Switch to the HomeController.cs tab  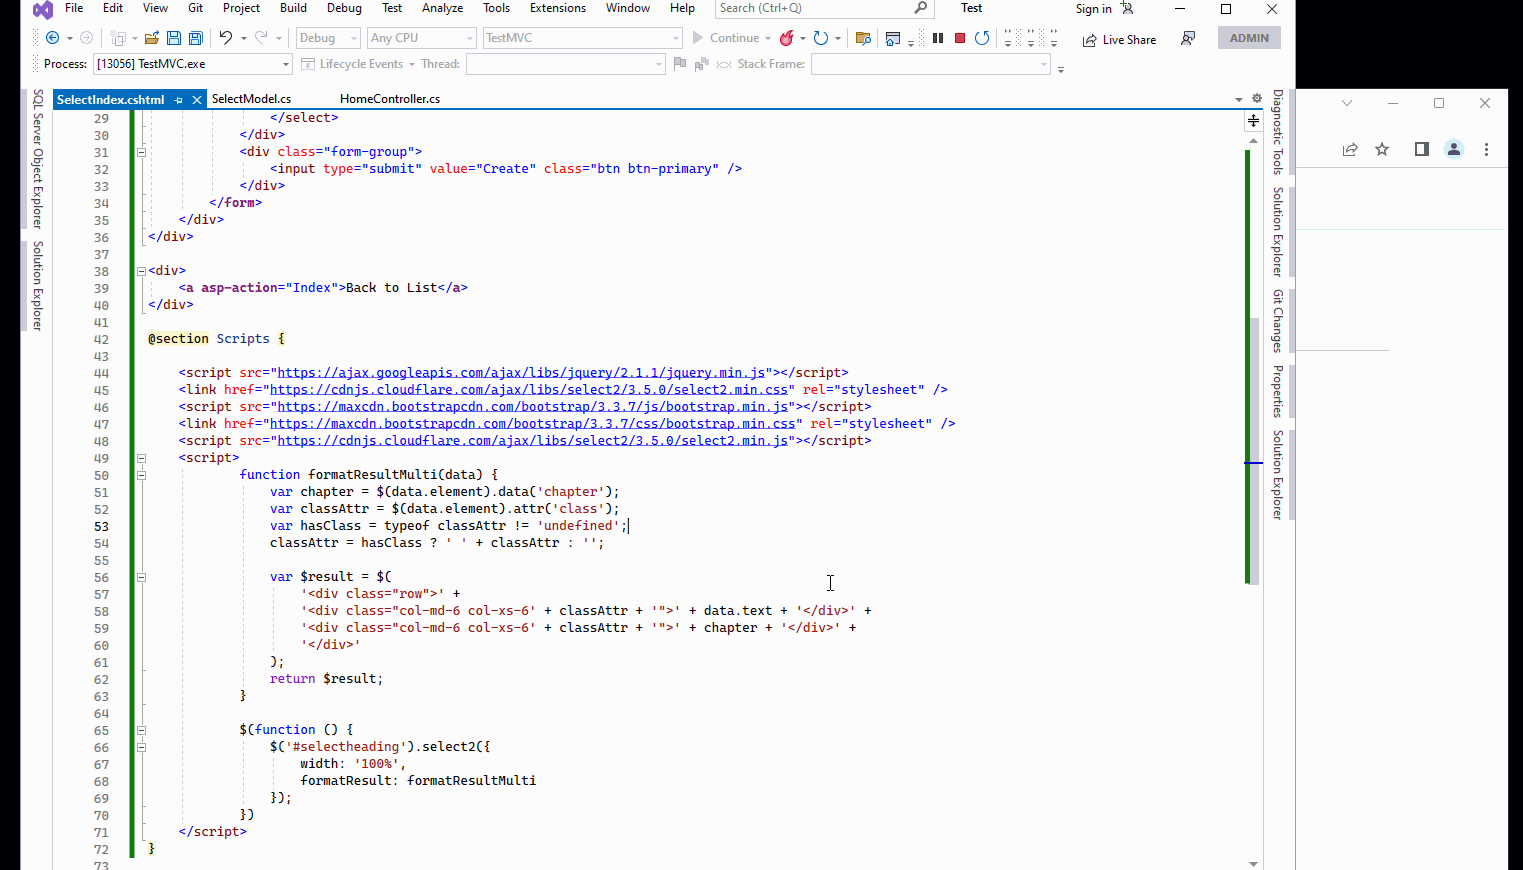pos(390,99)
